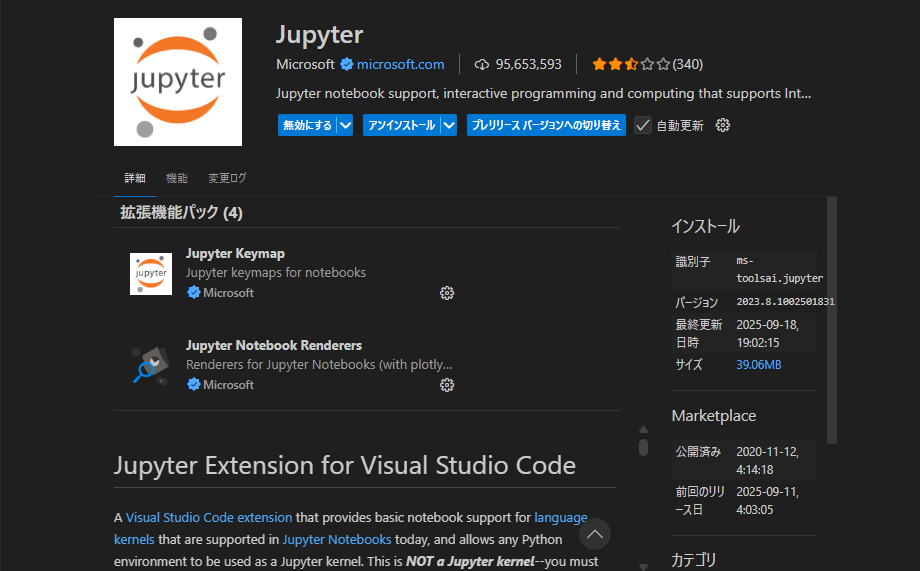The height and width of the screenshot is (571, 920).
Task: Select the 詳細 tab
Action: coord(135,178)
